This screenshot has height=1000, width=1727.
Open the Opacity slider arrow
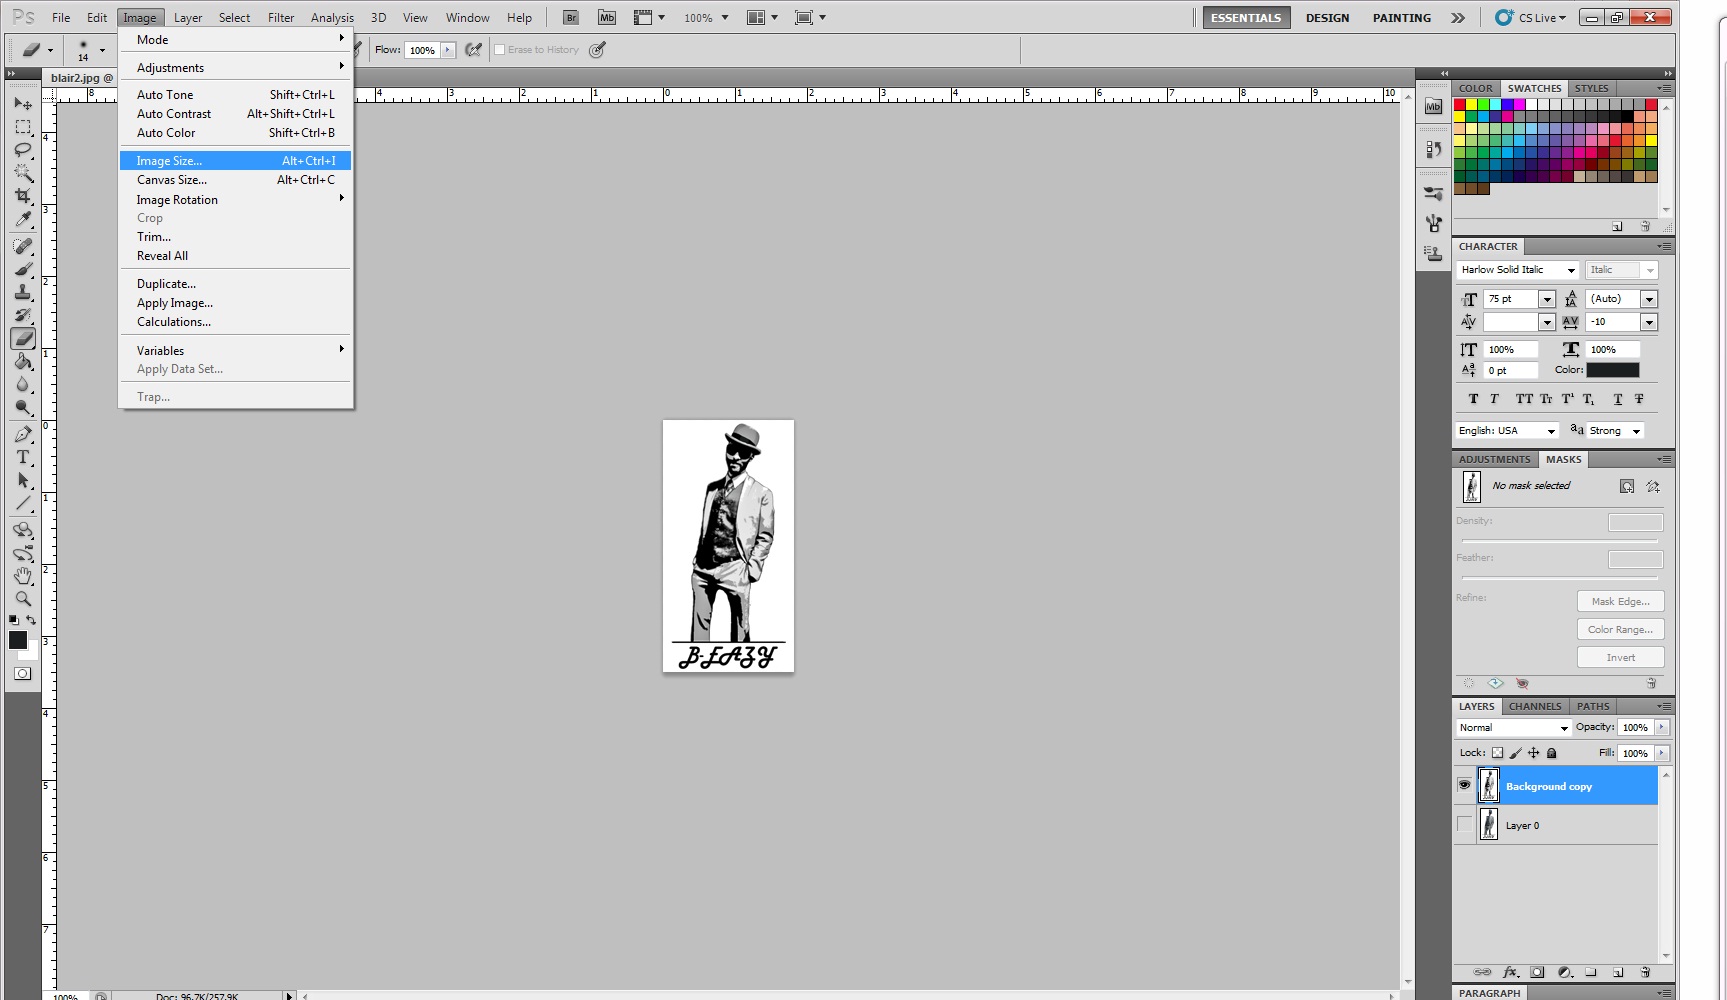coord(1662,727)
